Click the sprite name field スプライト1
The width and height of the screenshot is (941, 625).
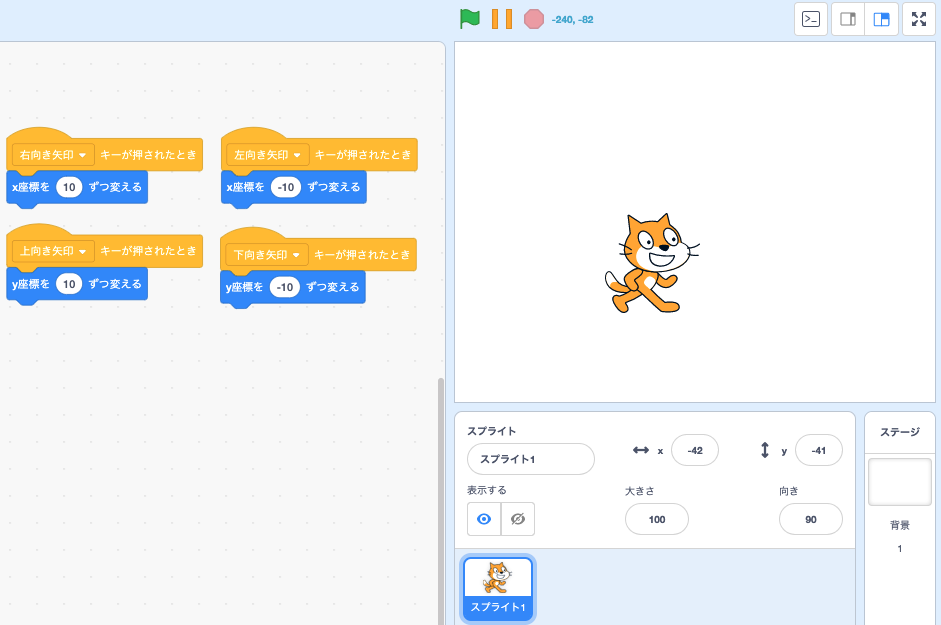[x=531, y=459]
